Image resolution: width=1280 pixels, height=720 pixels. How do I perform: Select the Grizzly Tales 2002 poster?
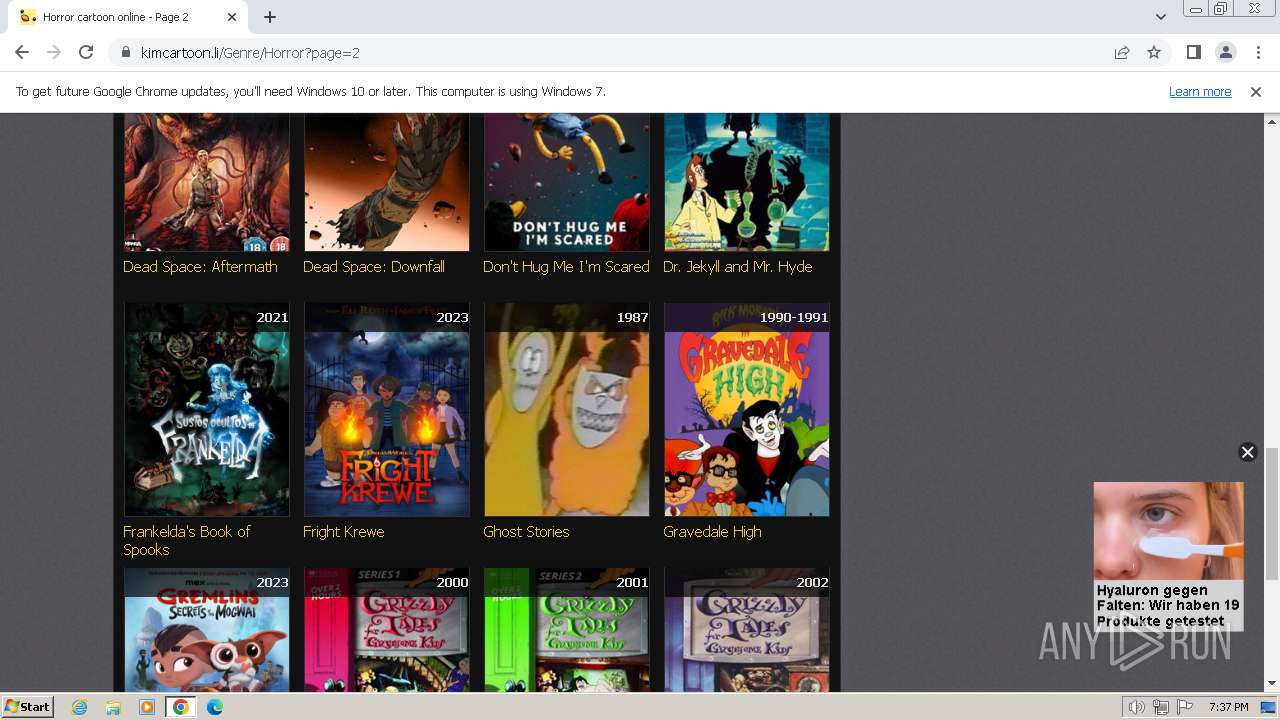click(x=747, y=630)
